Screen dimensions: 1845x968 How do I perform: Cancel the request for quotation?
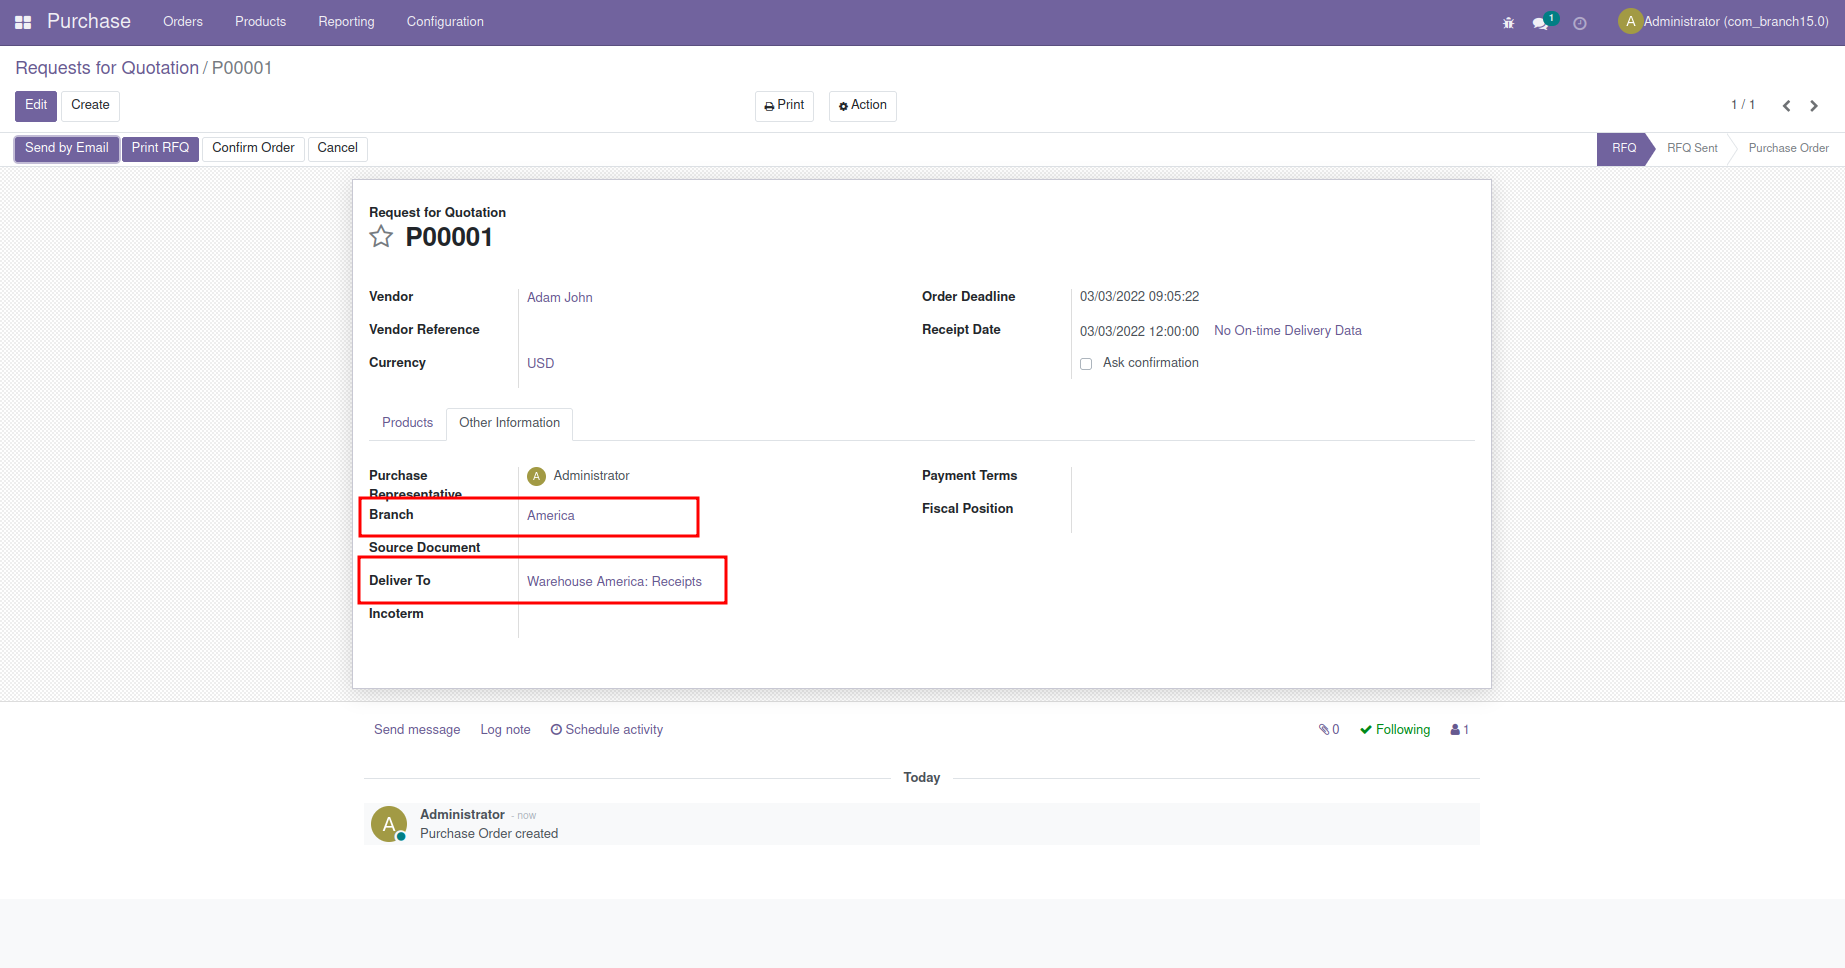pos(337,149)
